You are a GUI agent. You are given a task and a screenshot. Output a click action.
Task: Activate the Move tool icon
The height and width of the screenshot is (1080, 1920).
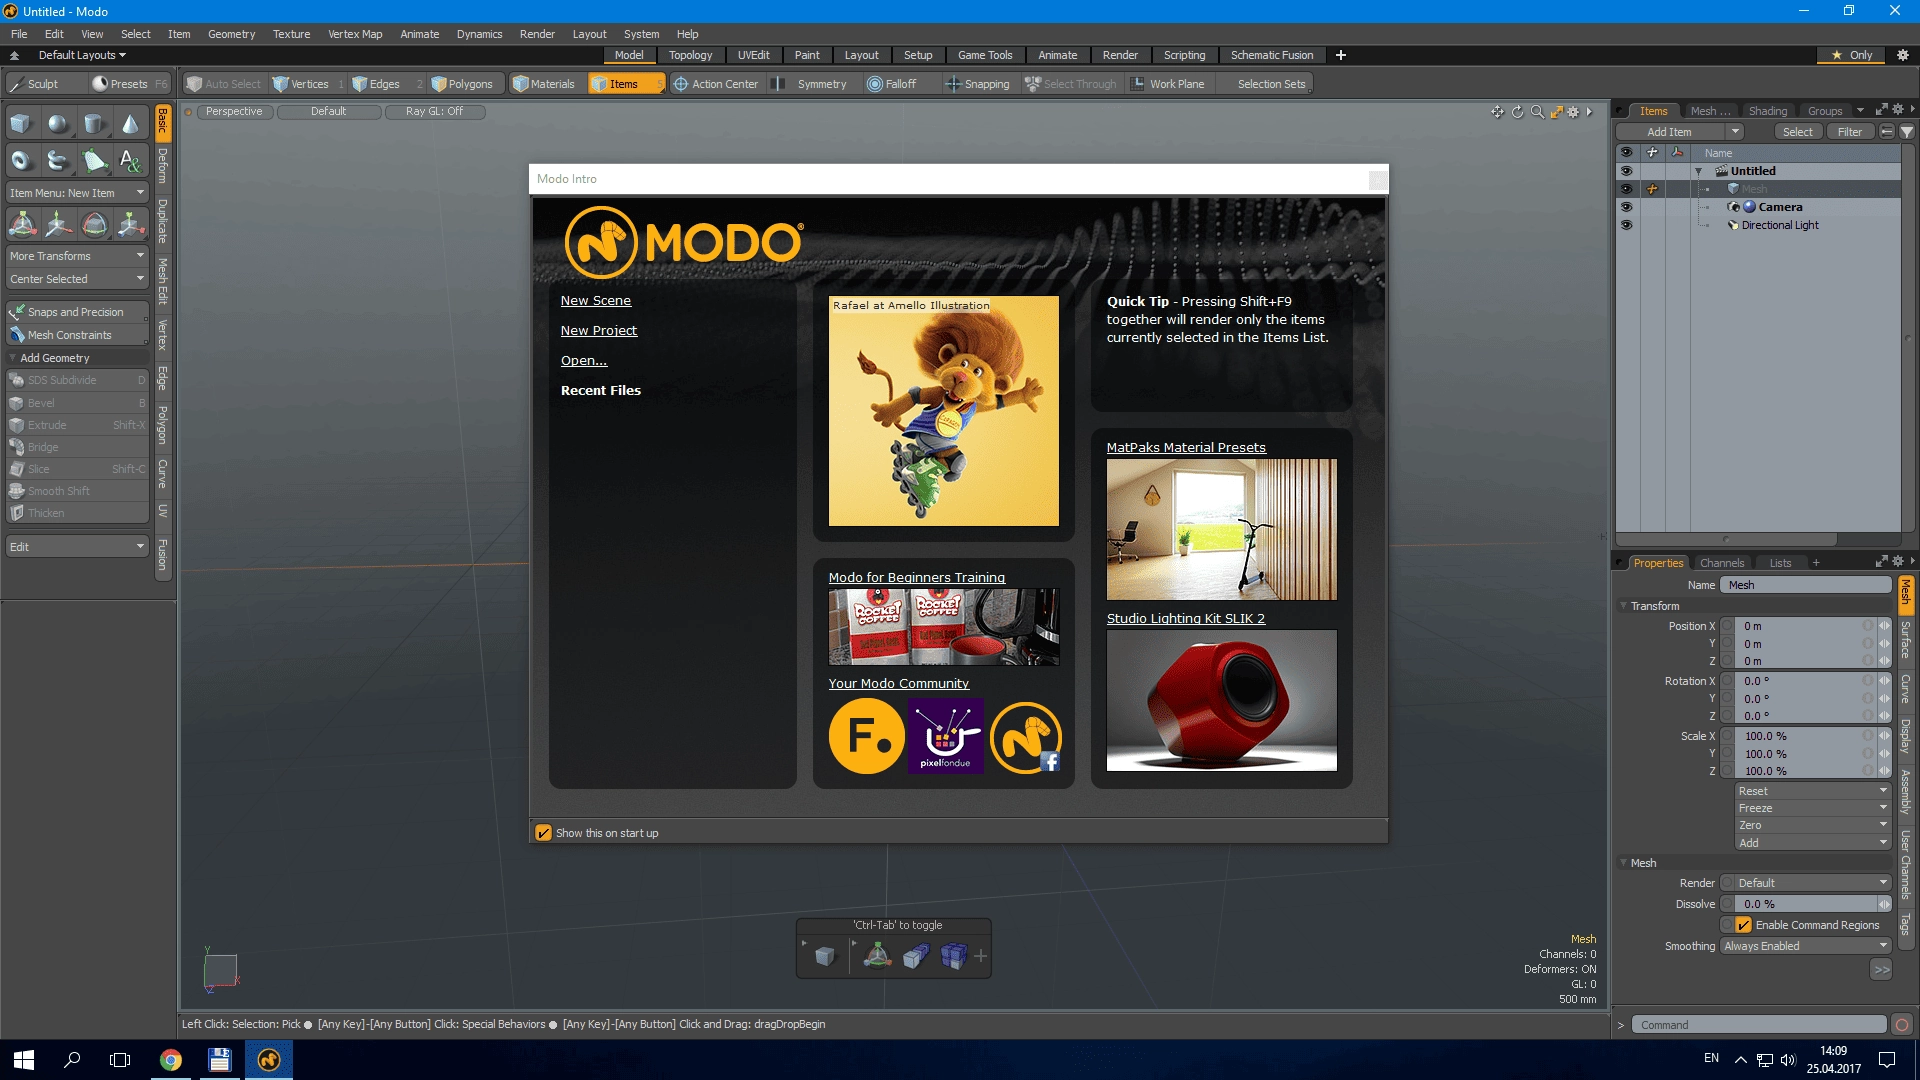coord(58,224)
